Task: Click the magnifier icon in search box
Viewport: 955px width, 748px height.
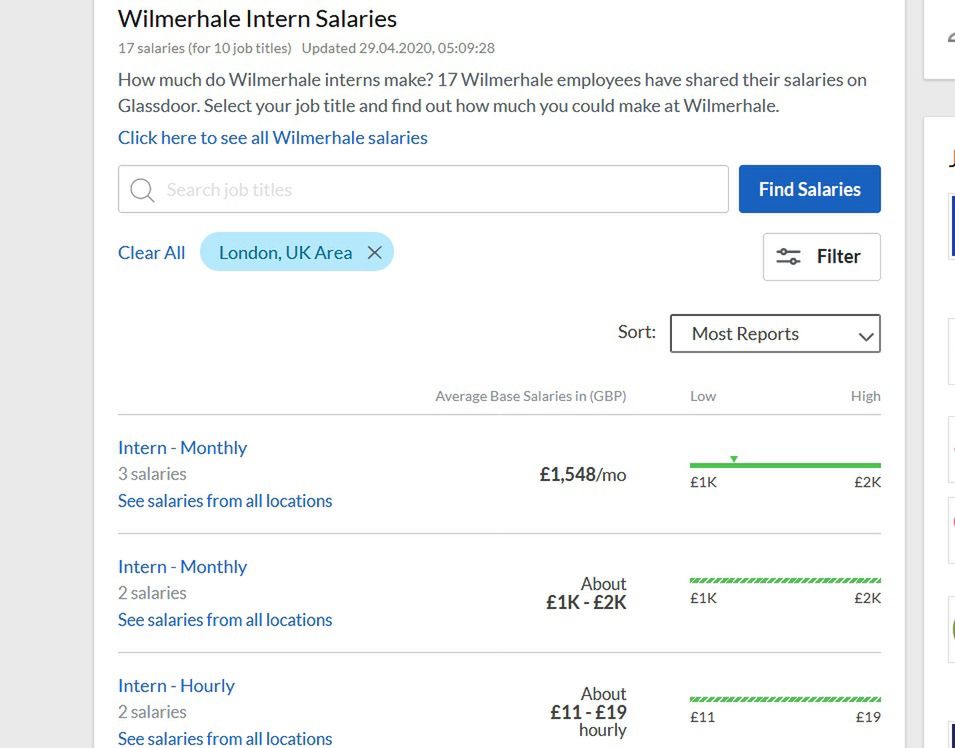Action: (x=142, y=189)
